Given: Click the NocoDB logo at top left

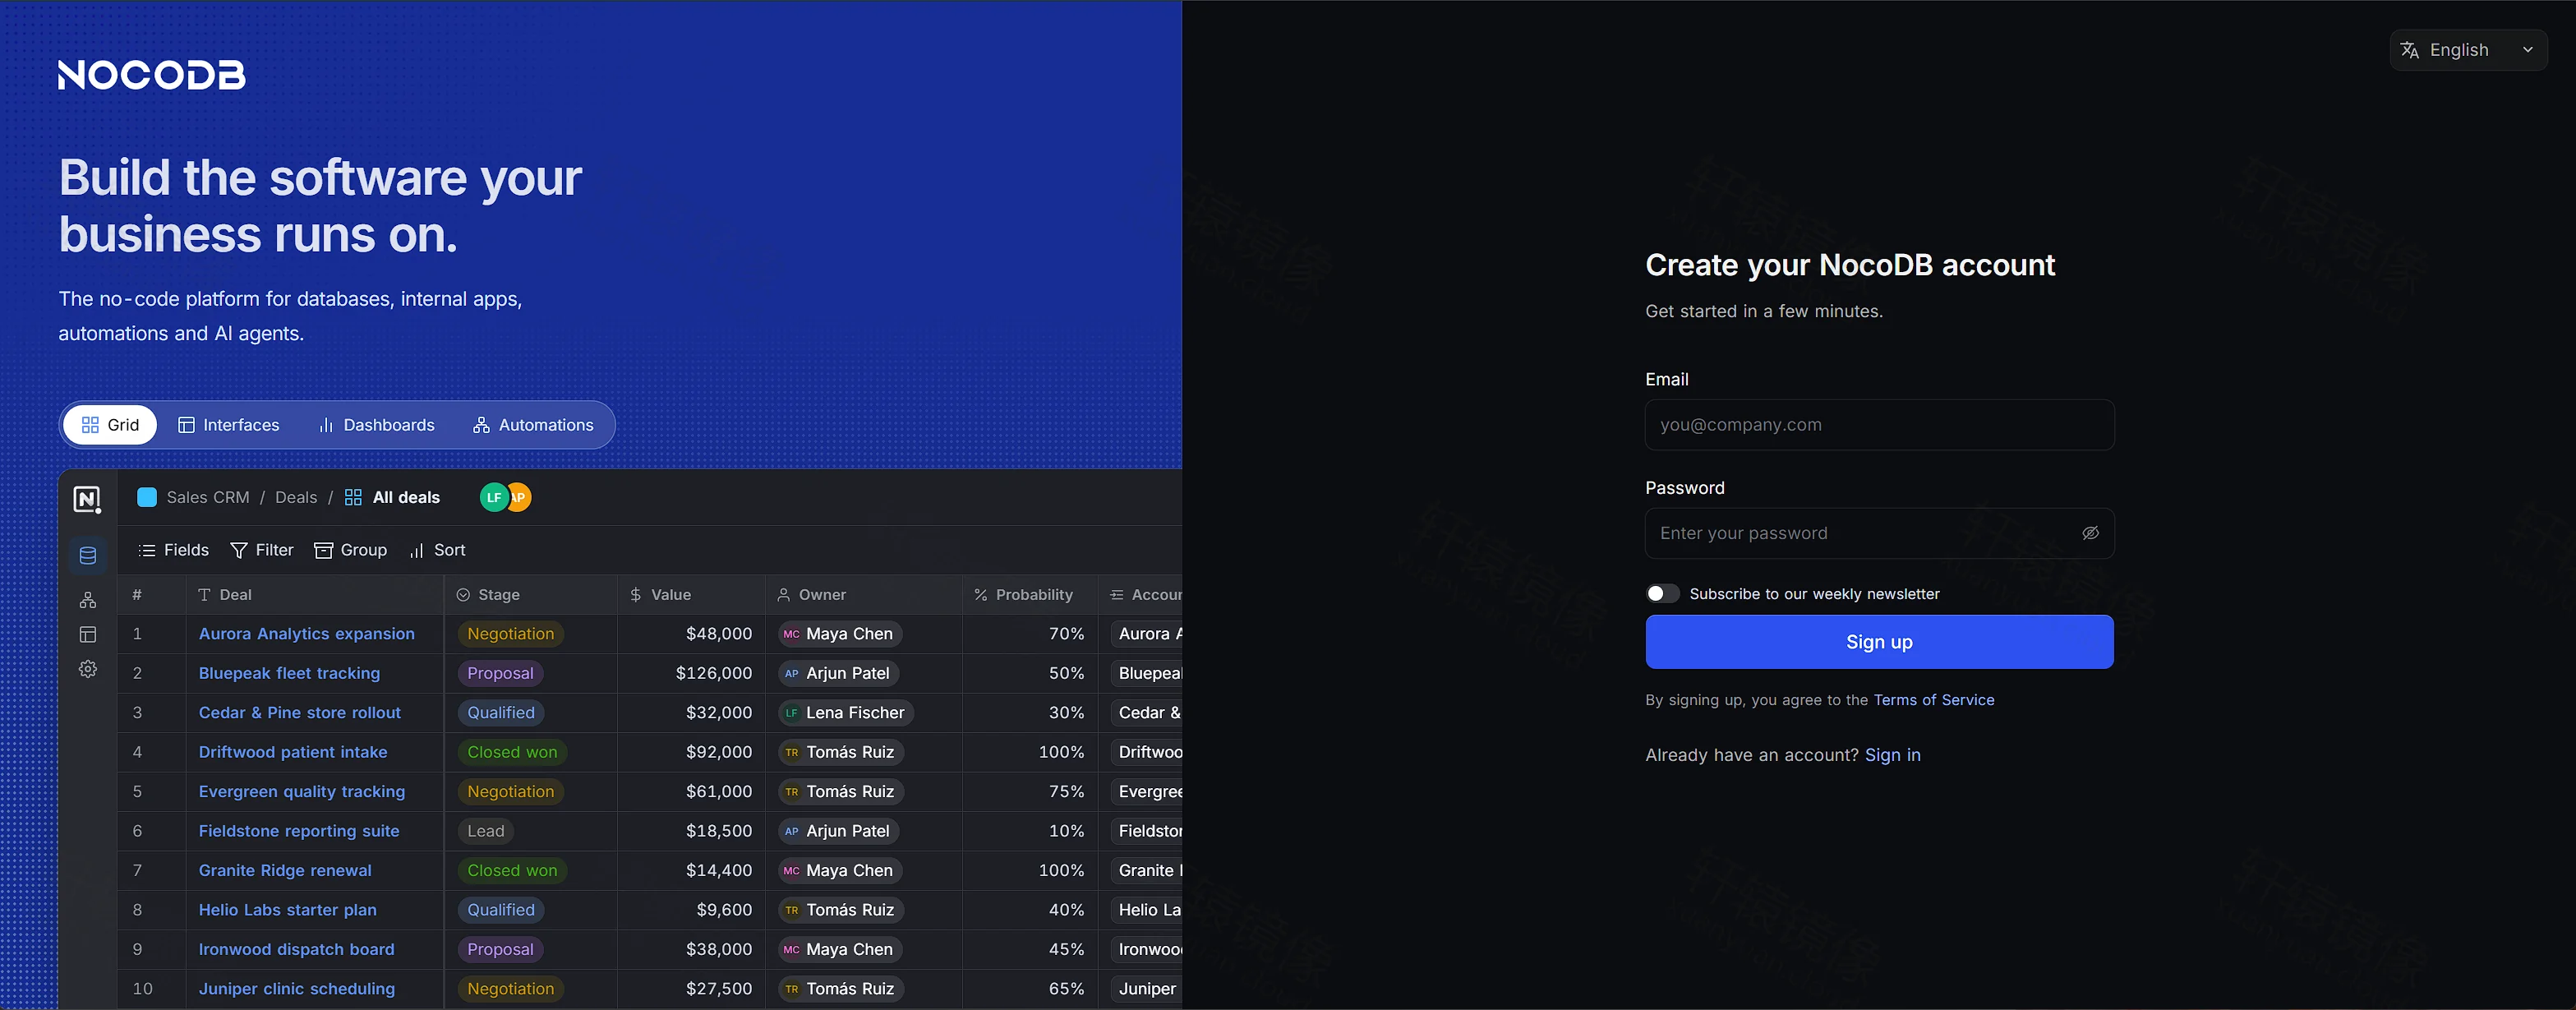Looking at the screenshot, I should coord(151,75).
